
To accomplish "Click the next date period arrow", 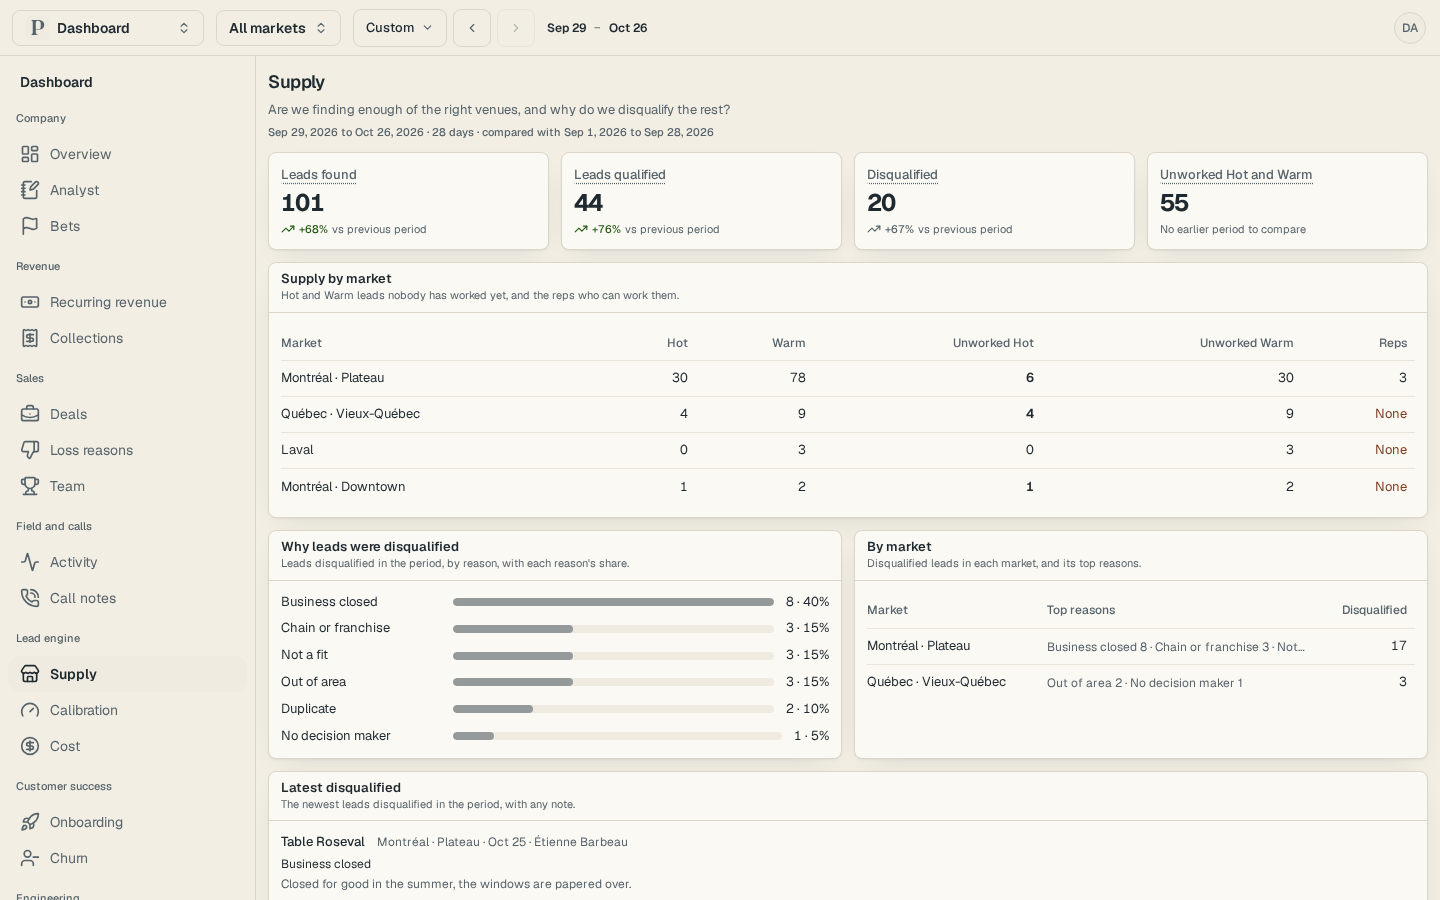I will tap(516, 28).
